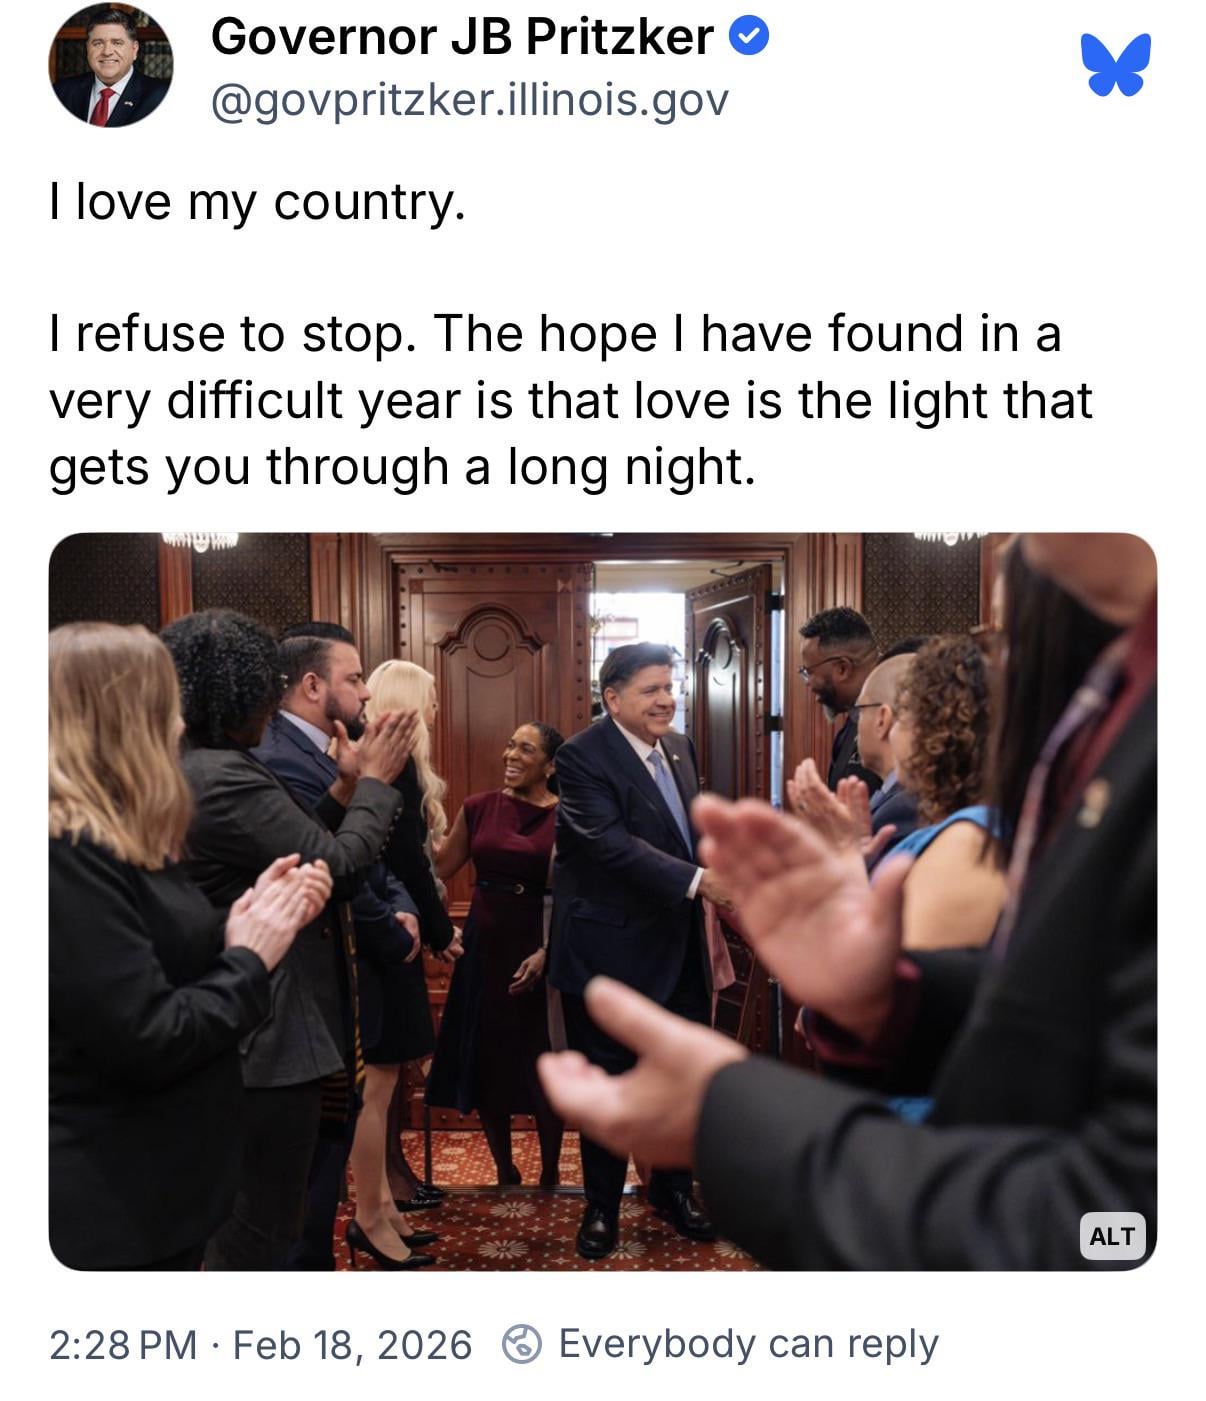Click the "2:28 PM" post time
The width and height of the screenshot is (1206, 1401).
(x=123, y=1344)
